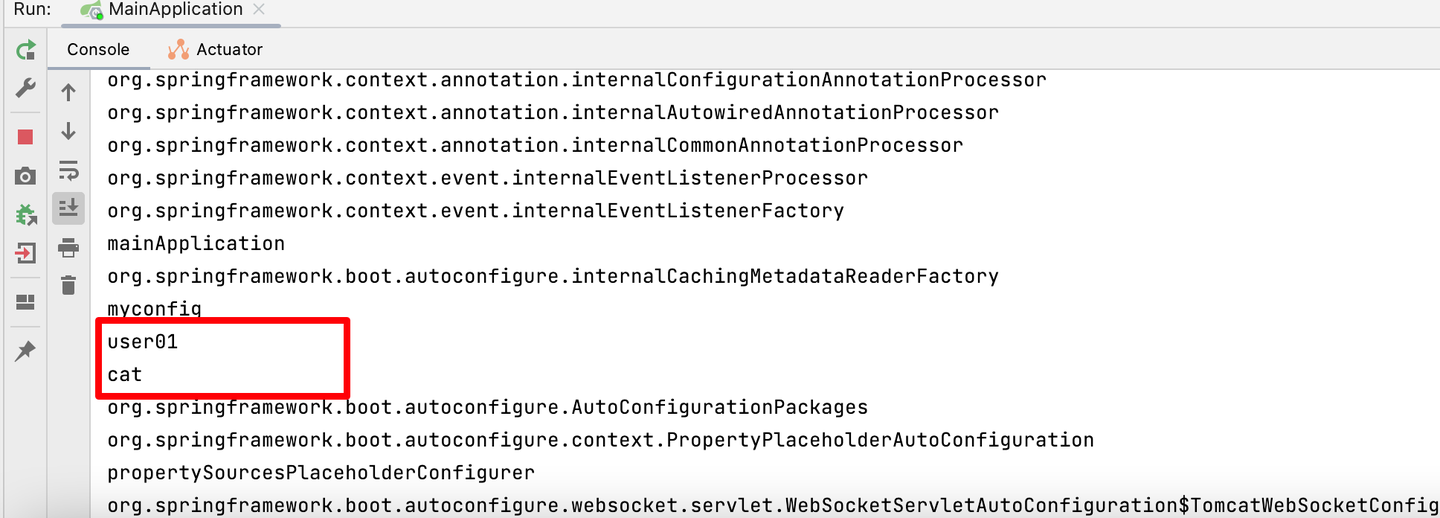Click the mainApplication output line

pyautogui.click(x=196, y=244)
